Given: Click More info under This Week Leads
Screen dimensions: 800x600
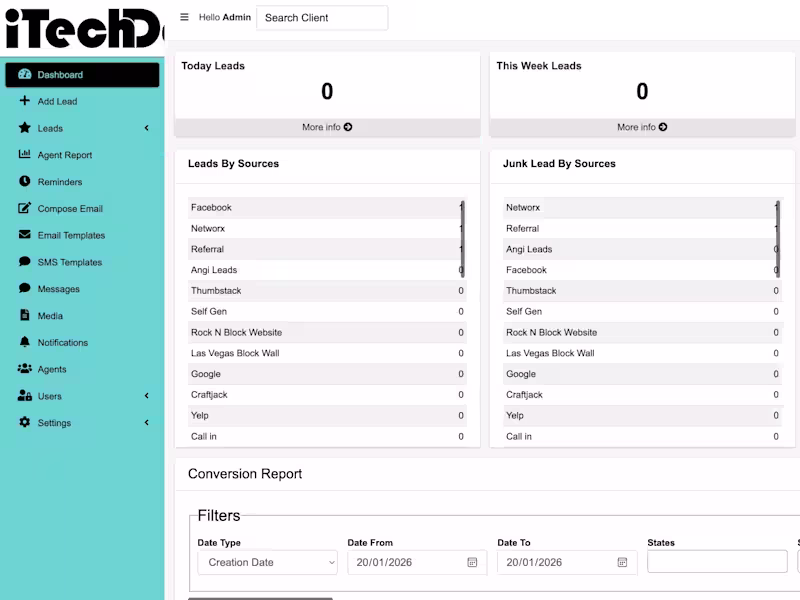Looking at the screenshot, I should click(x=642, y=127).
